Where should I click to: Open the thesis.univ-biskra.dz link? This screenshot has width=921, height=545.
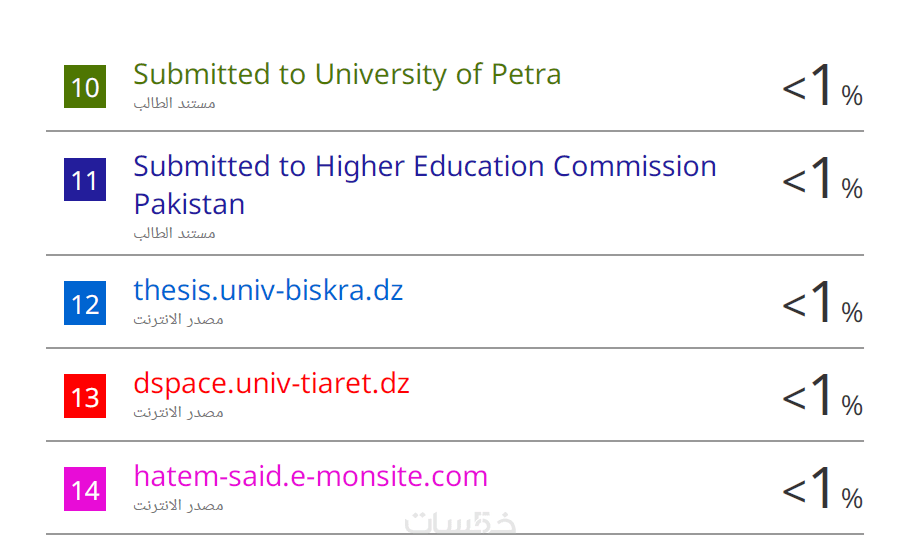(x=268, y=290)
